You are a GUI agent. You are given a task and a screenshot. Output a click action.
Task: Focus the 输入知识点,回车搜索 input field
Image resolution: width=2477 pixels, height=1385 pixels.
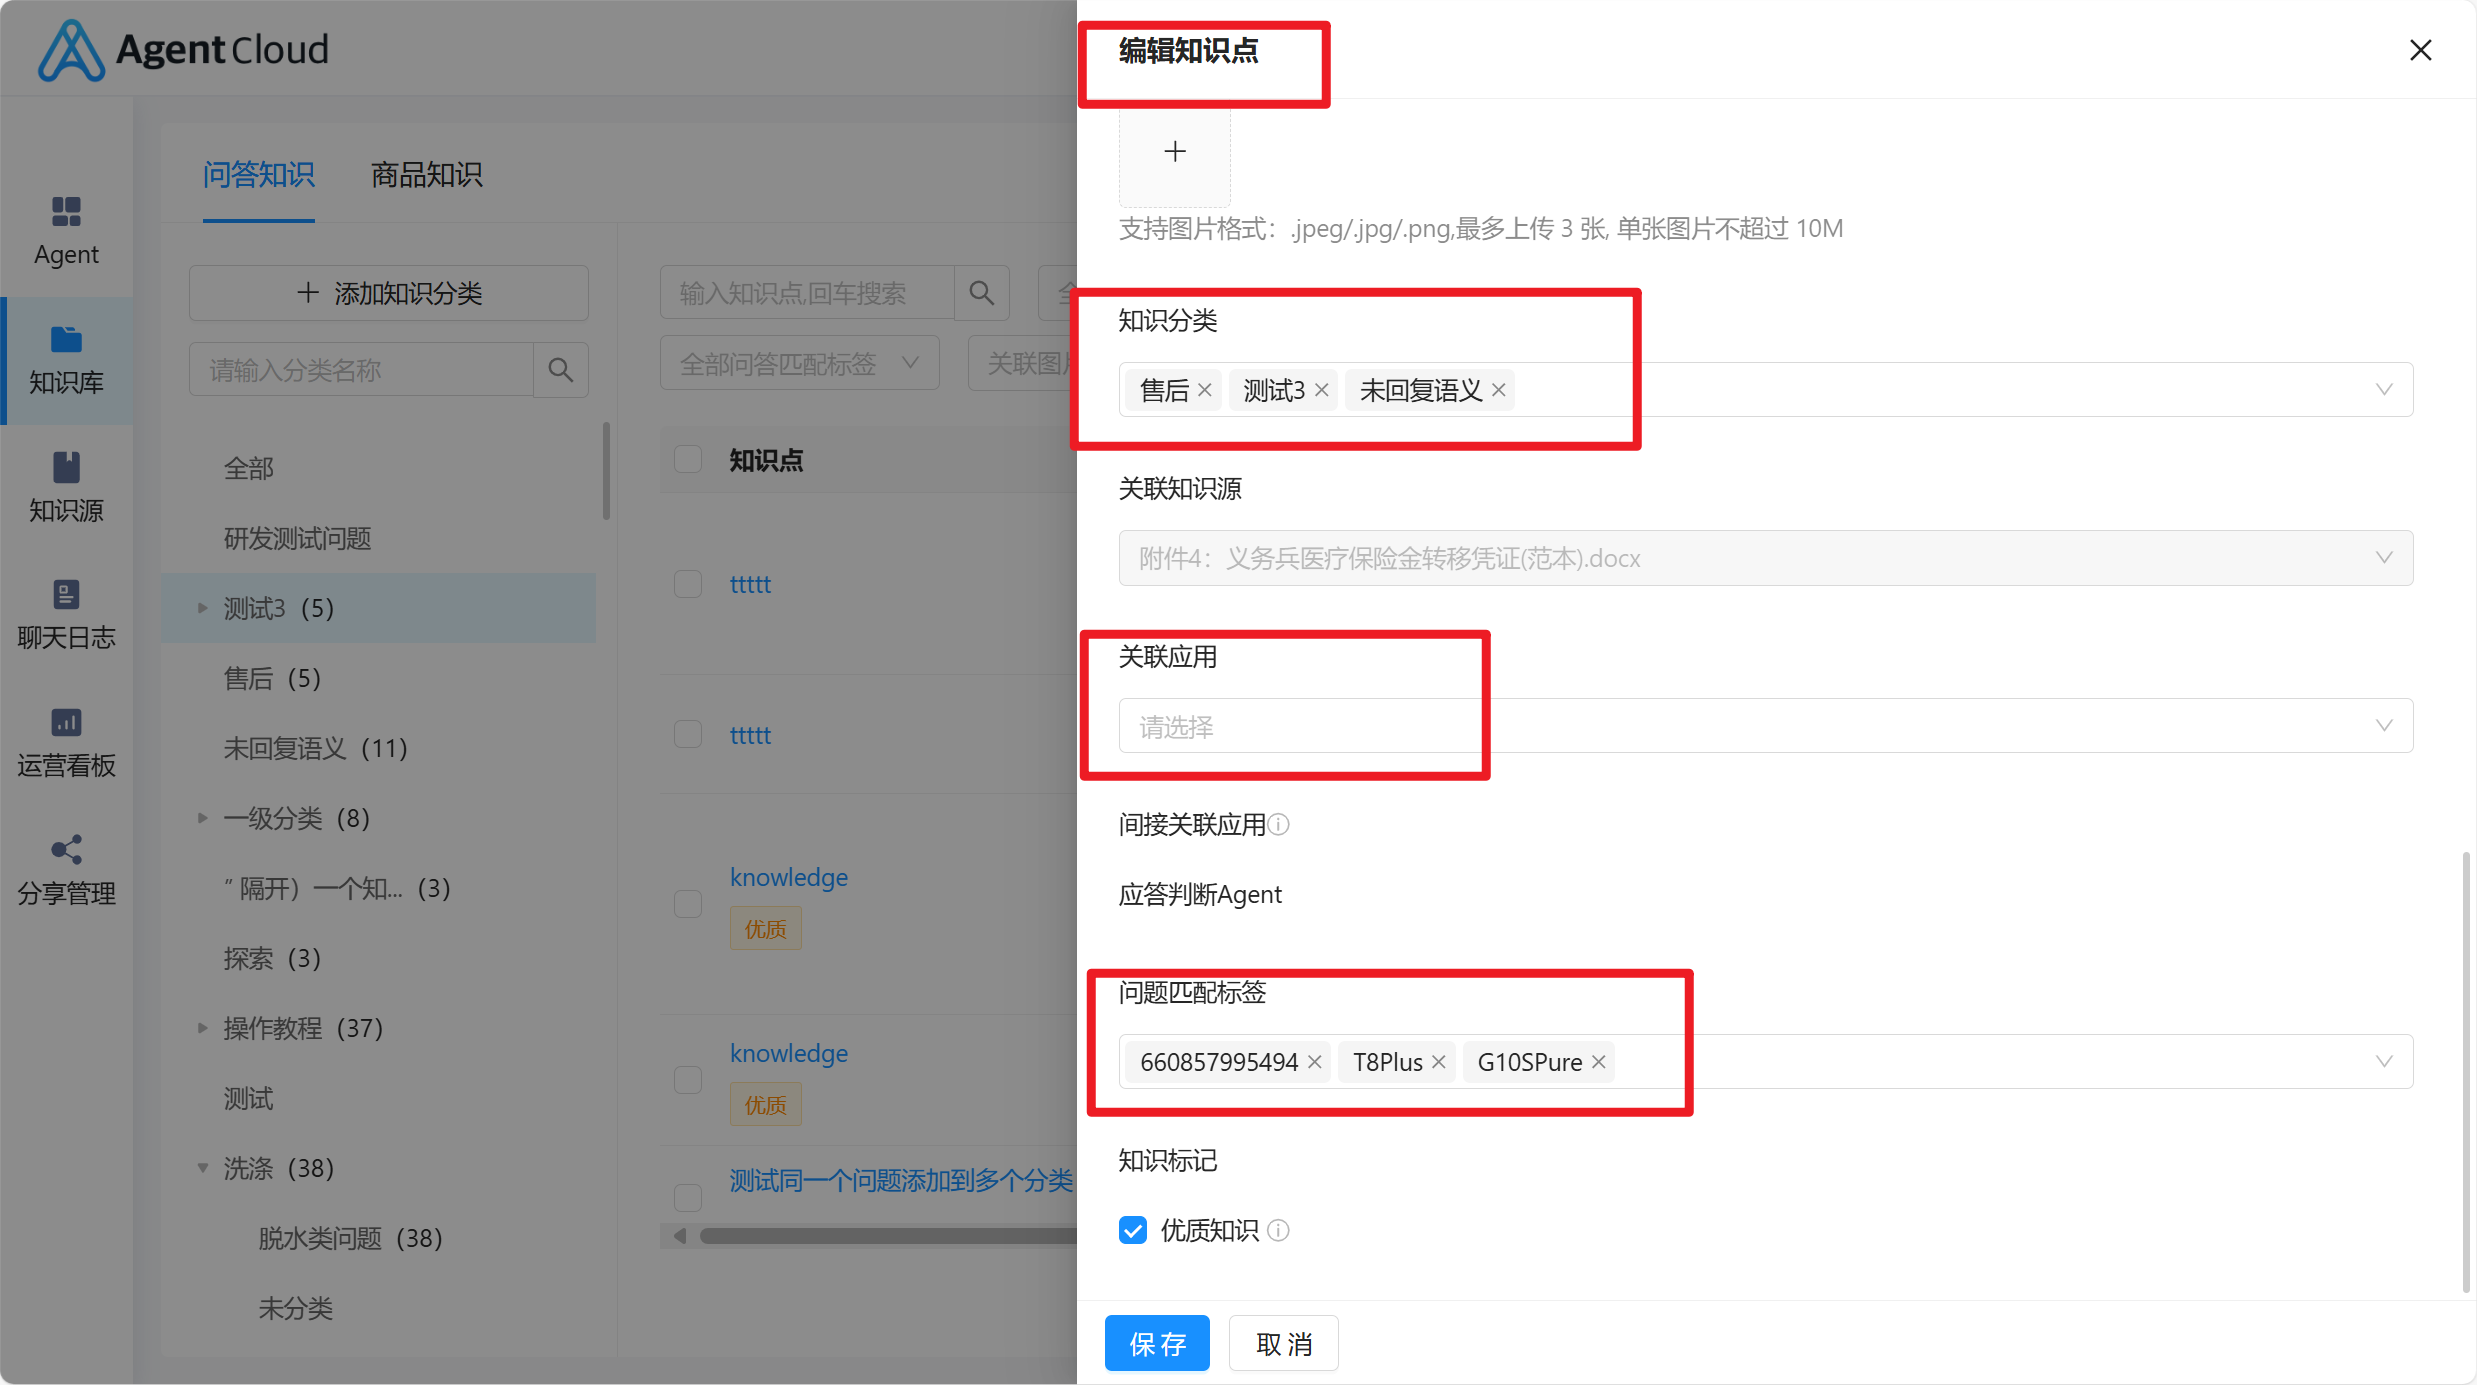tap(807, 293)
